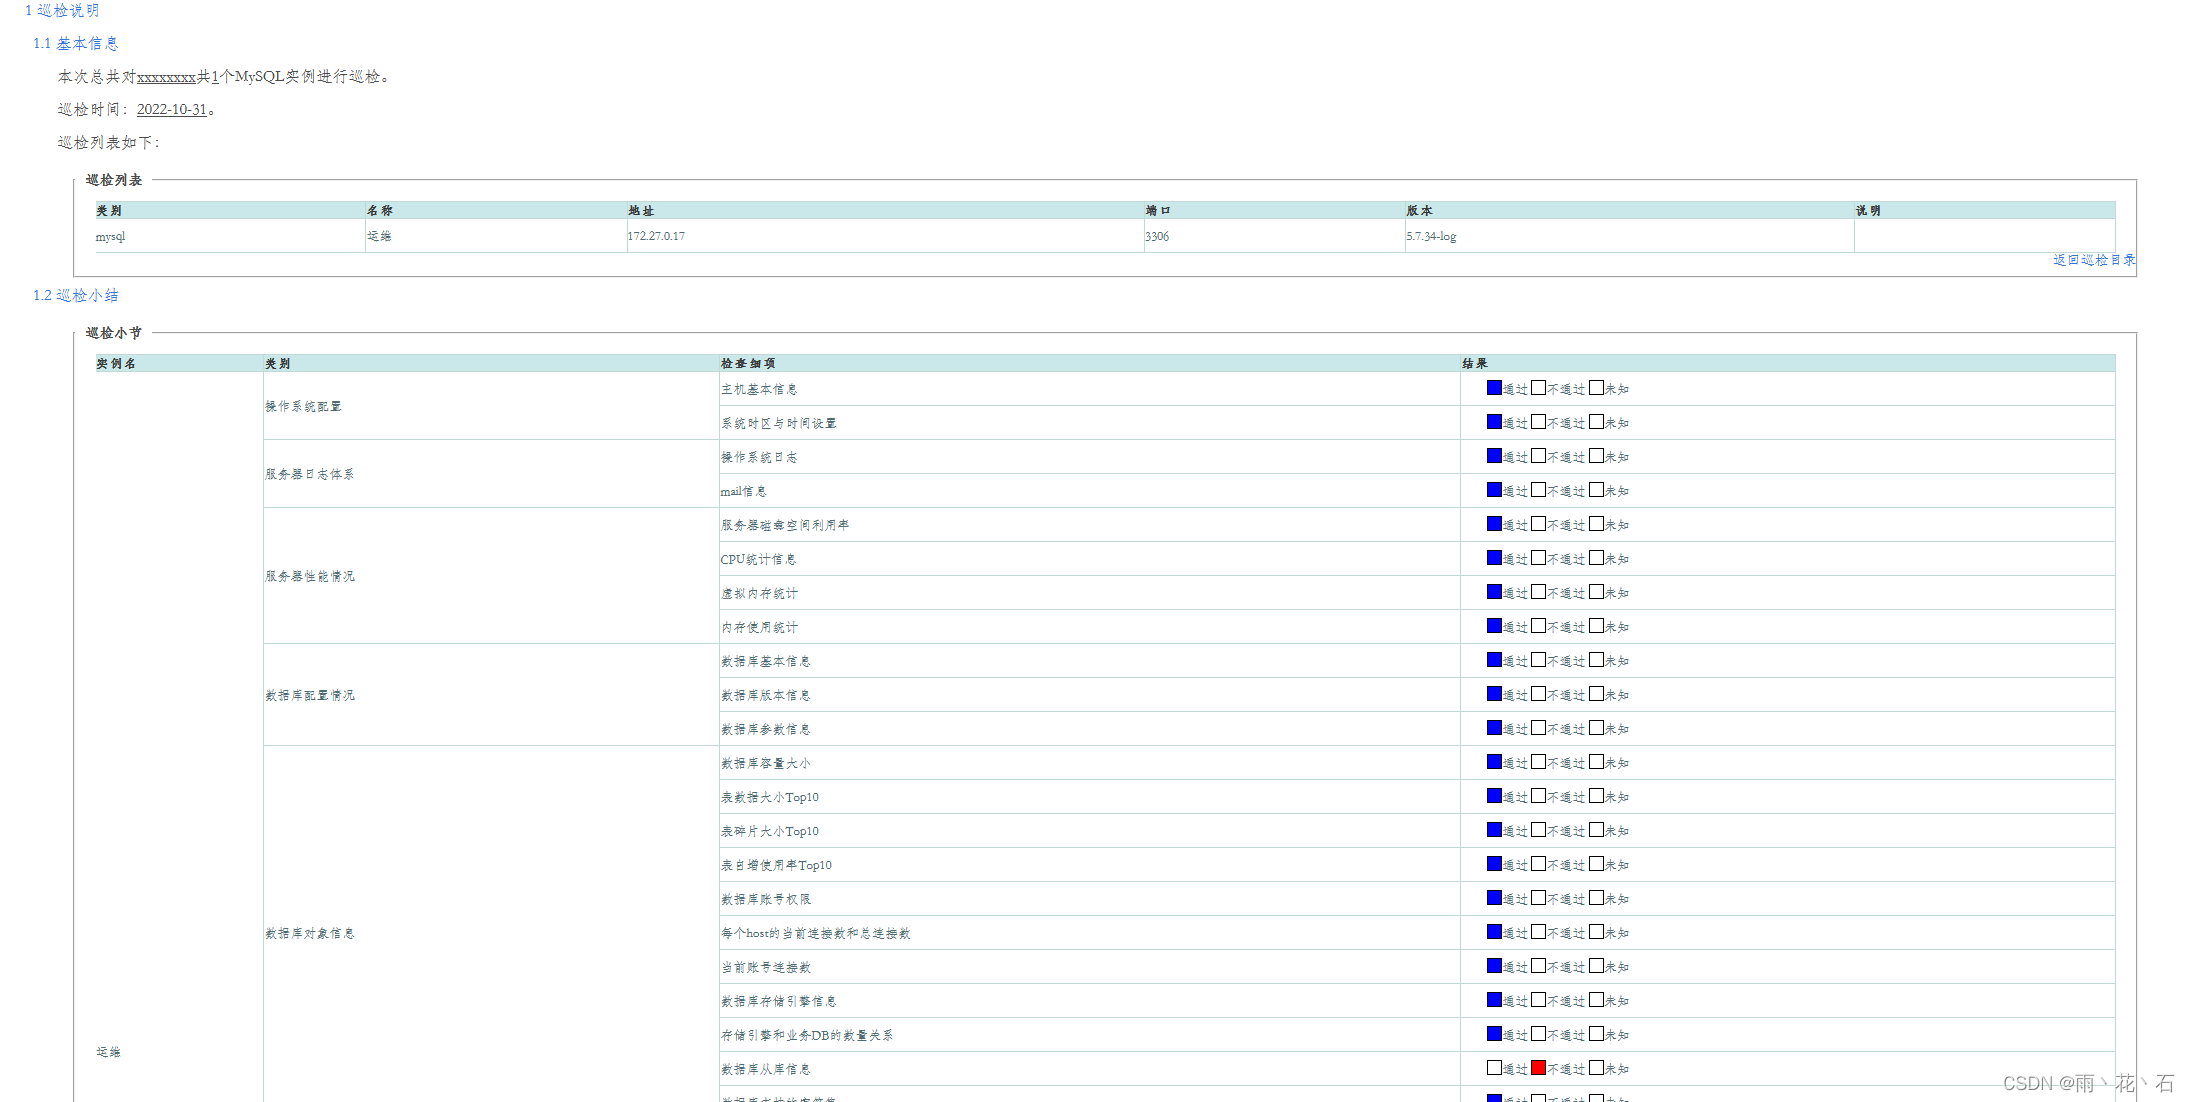Screen dimensions: 2190x1102
Task: Check the 不通过 box for 系统时区与时间设置
Action: click(1538, 422)
